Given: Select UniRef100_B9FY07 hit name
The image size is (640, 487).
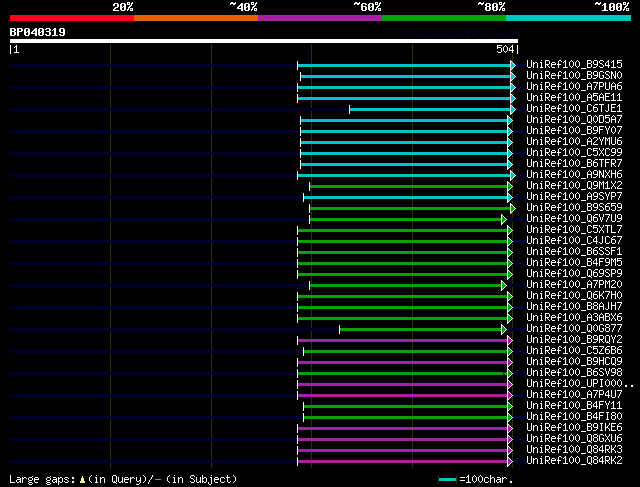Looking at the screenshot, I should [574, 130].
